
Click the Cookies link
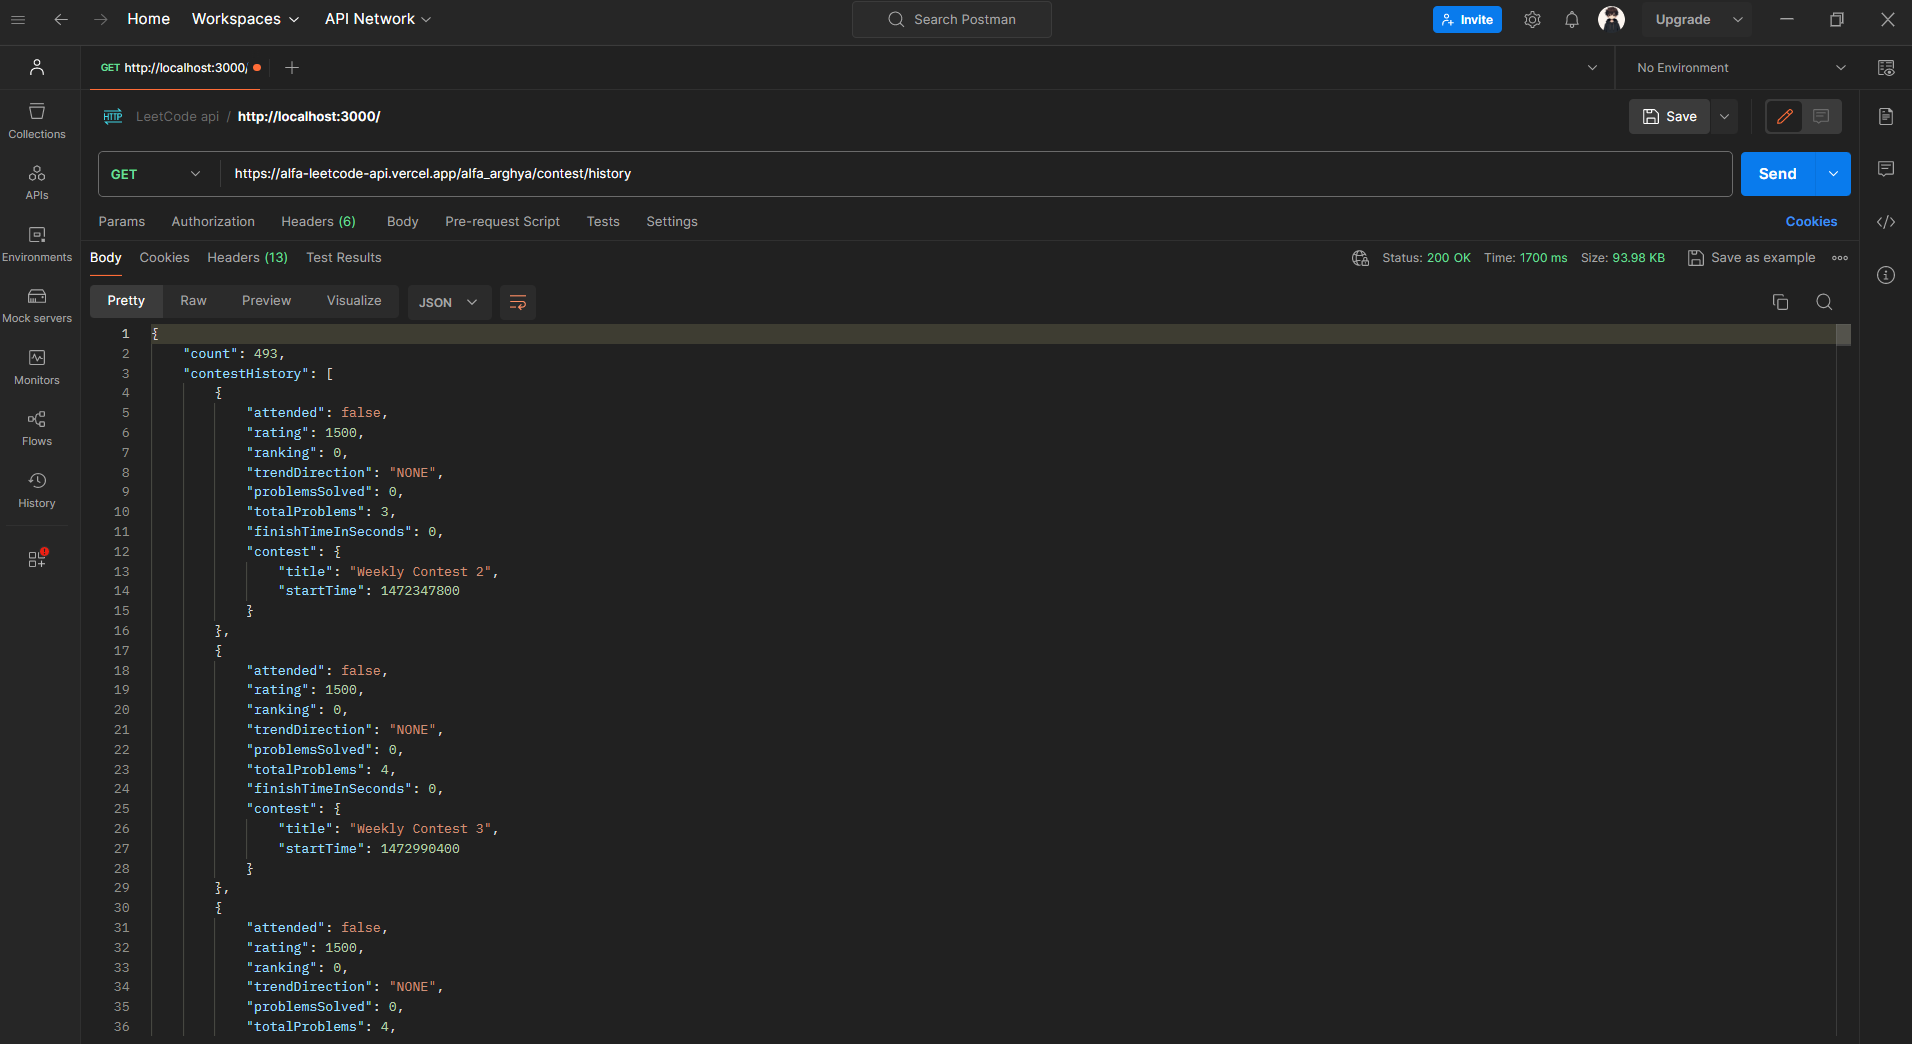[x=1811, y=222]
